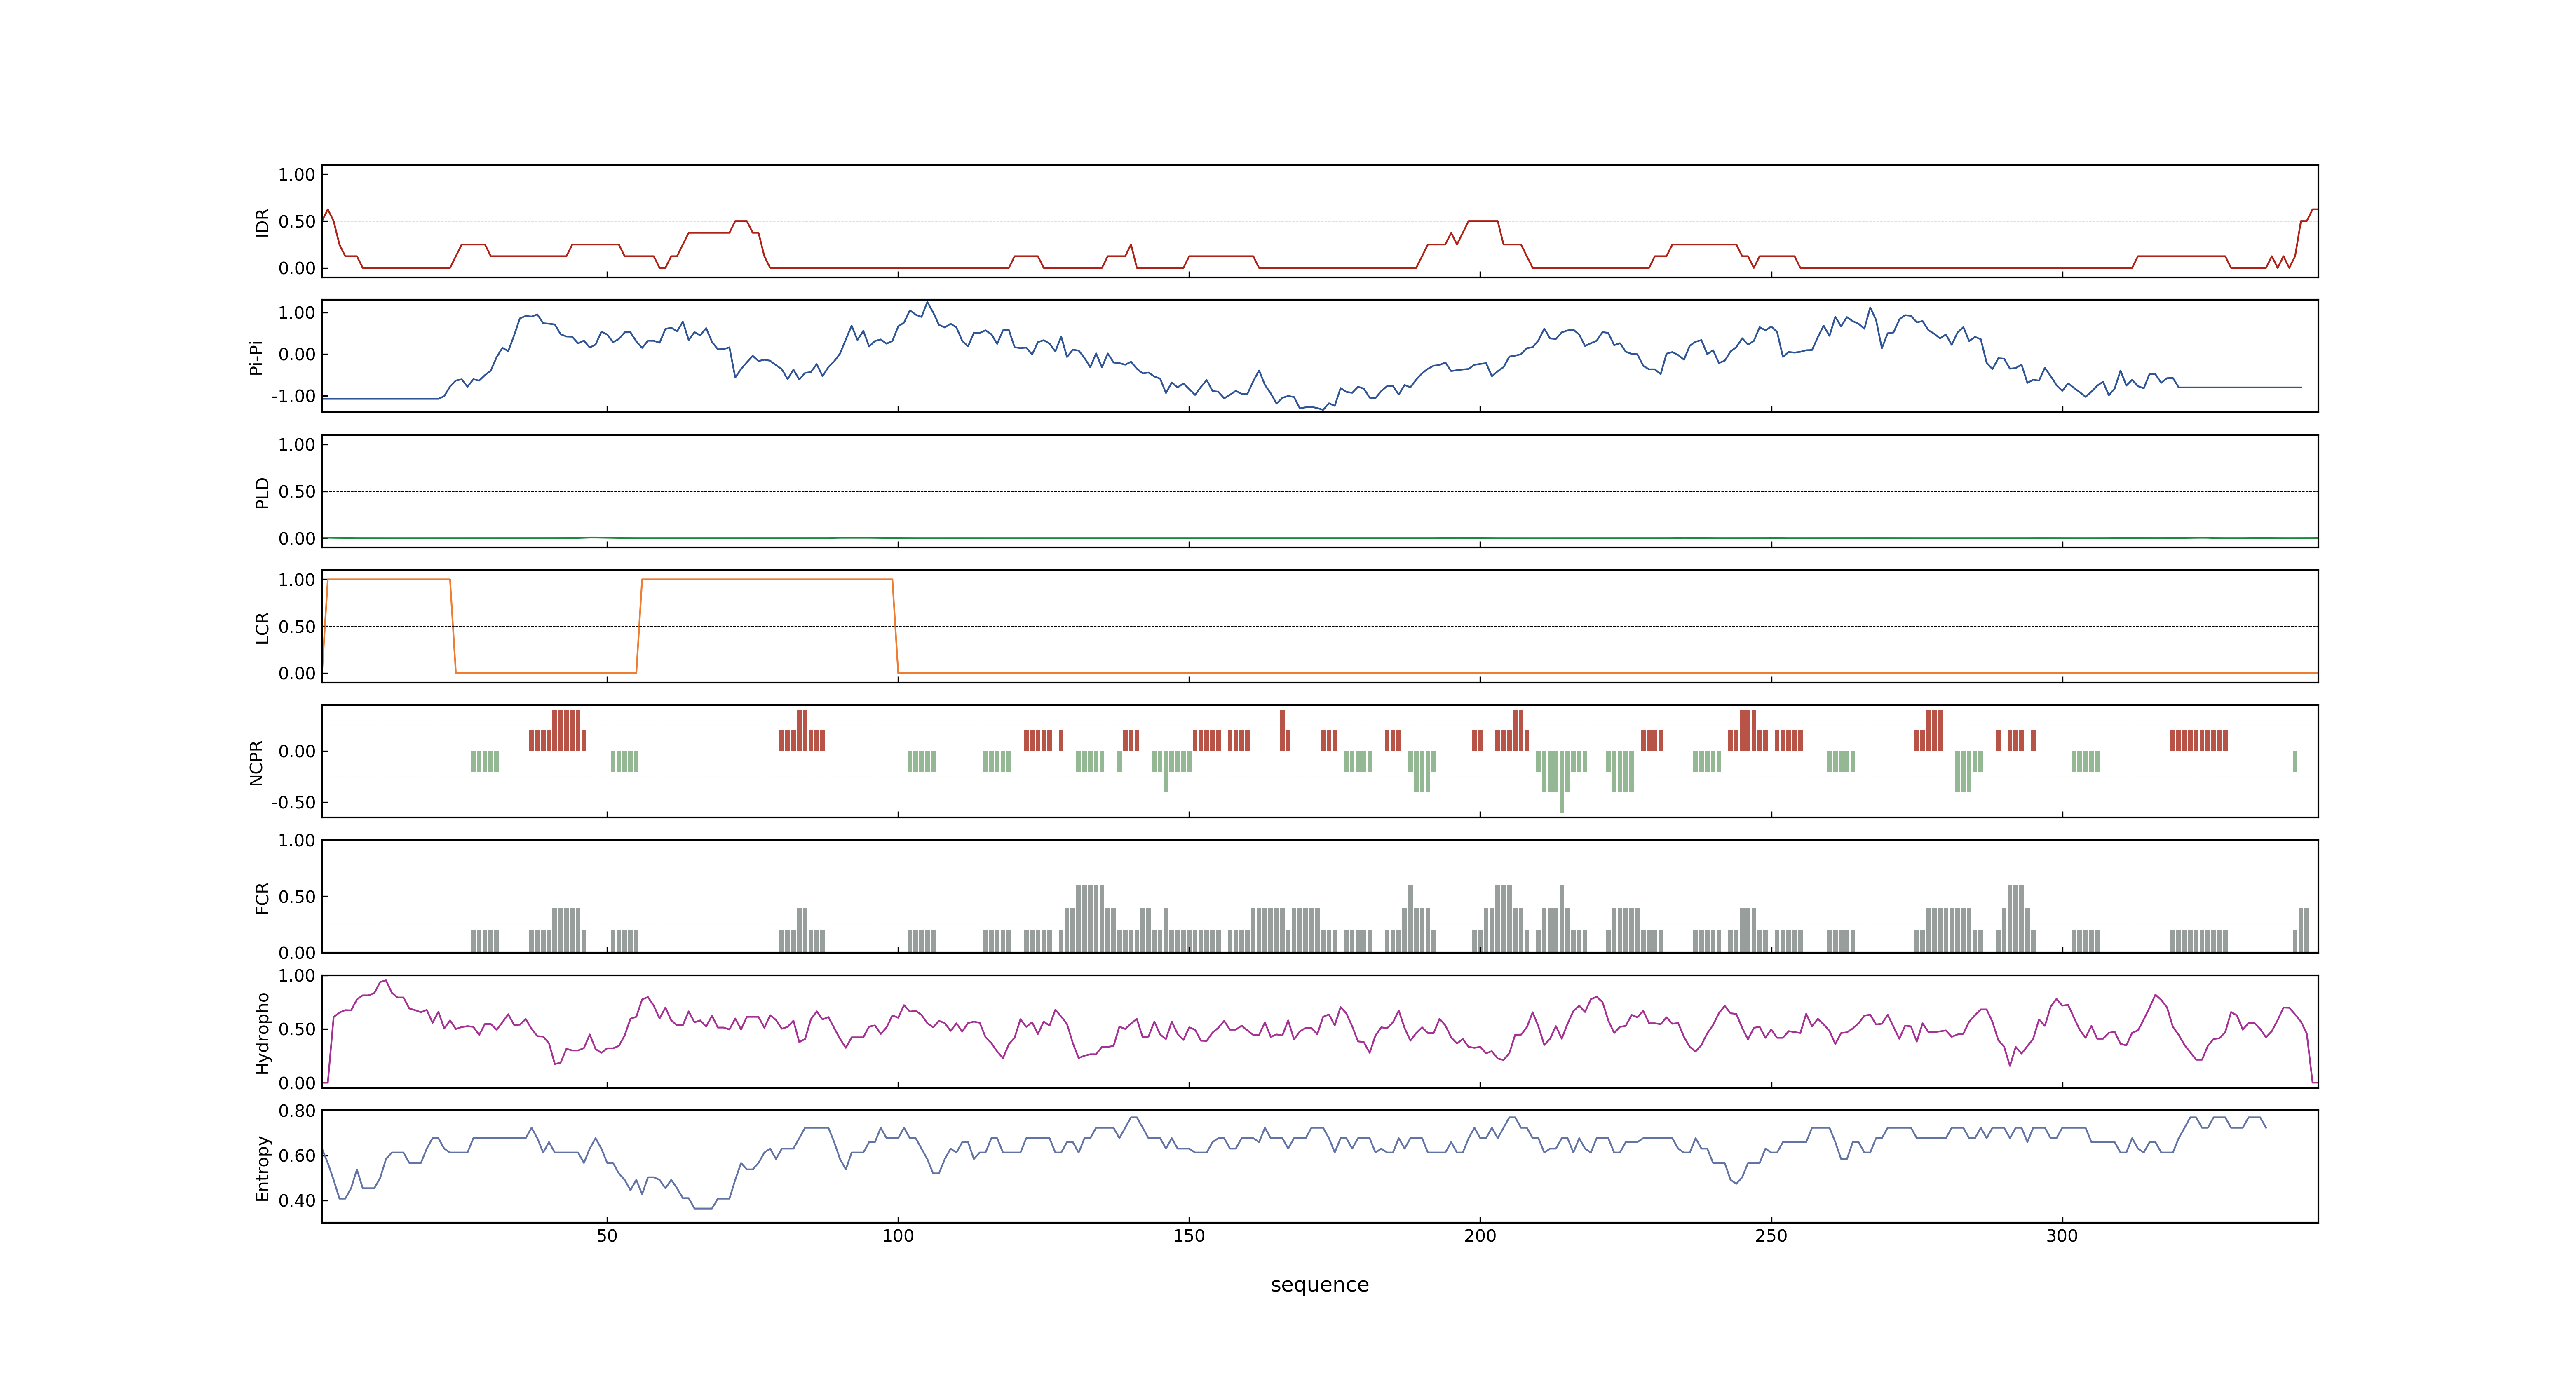Click the x-axis tick label 250
Screen dimensions: 2576x1374
1771,1236
